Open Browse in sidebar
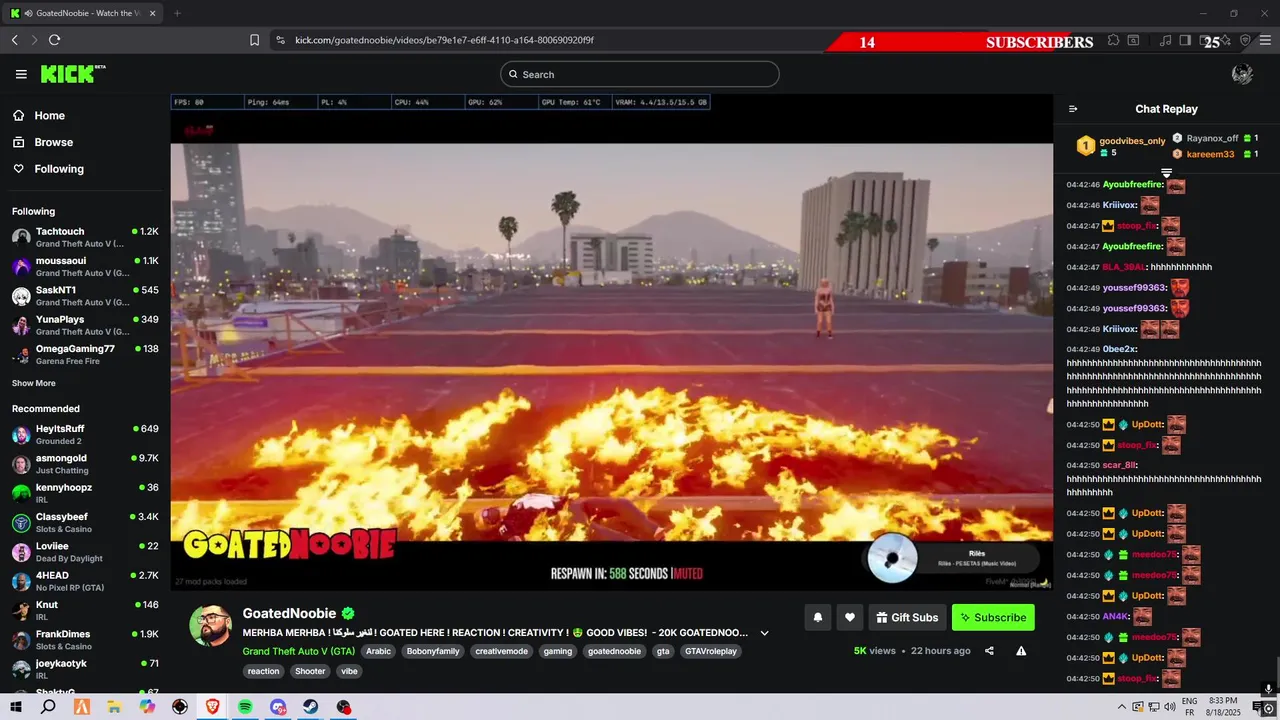 coord(85,142)
